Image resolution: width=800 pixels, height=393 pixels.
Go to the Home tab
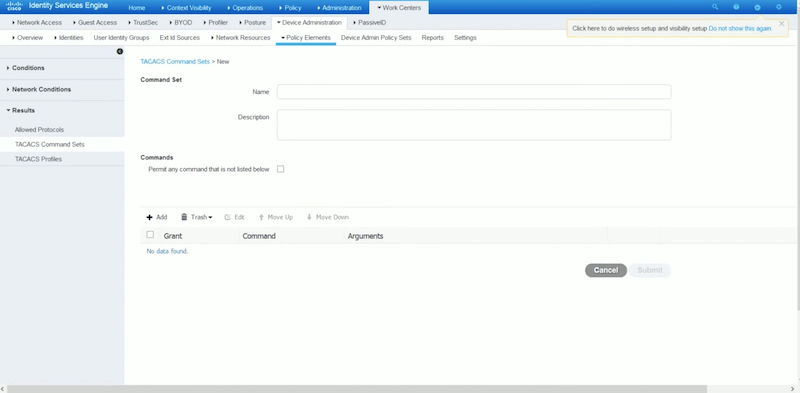137,8
